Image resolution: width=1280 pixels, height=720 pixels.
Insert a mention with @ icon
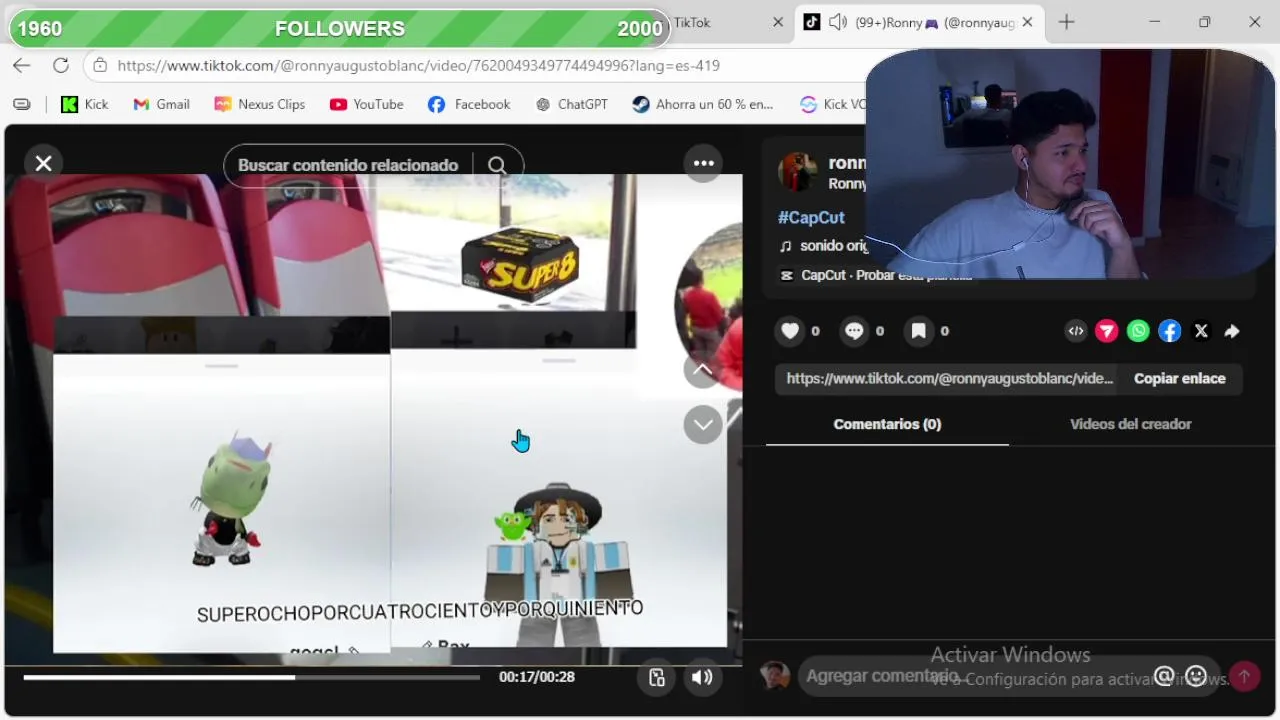click(1163, 677)
